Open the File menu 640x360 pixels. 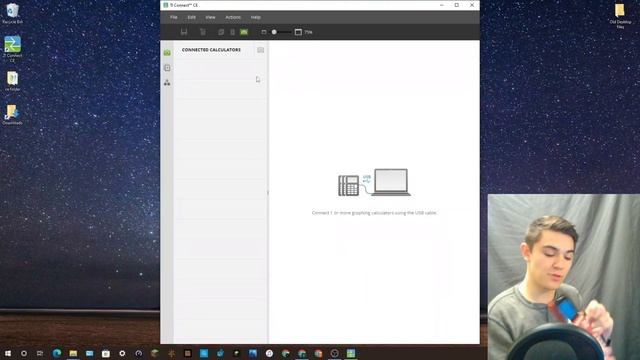pyautogui.click(x=173, y=18)
